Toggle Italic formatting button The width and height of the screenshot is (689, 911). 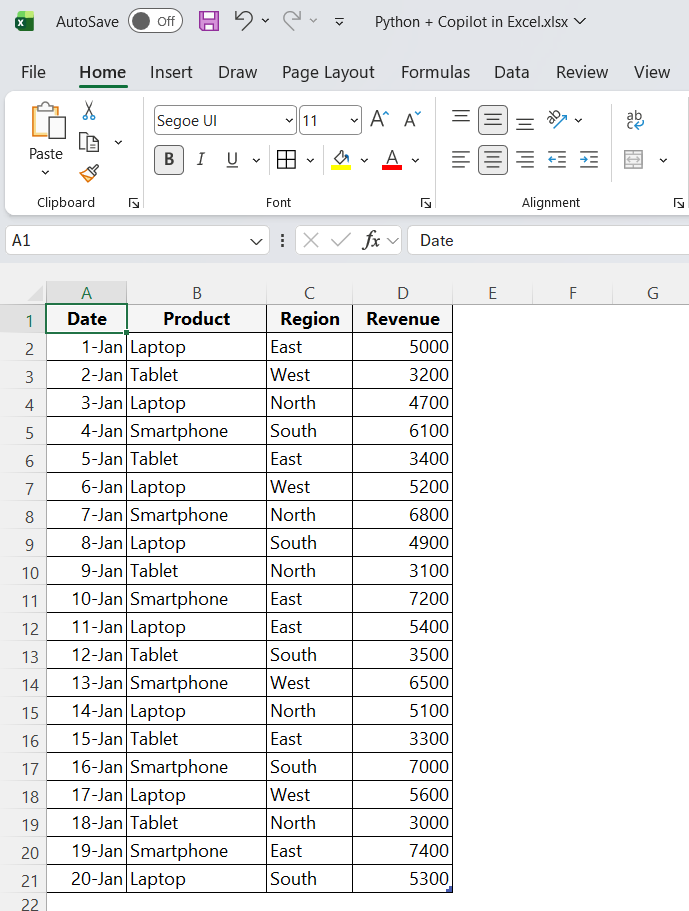(200, 159)
